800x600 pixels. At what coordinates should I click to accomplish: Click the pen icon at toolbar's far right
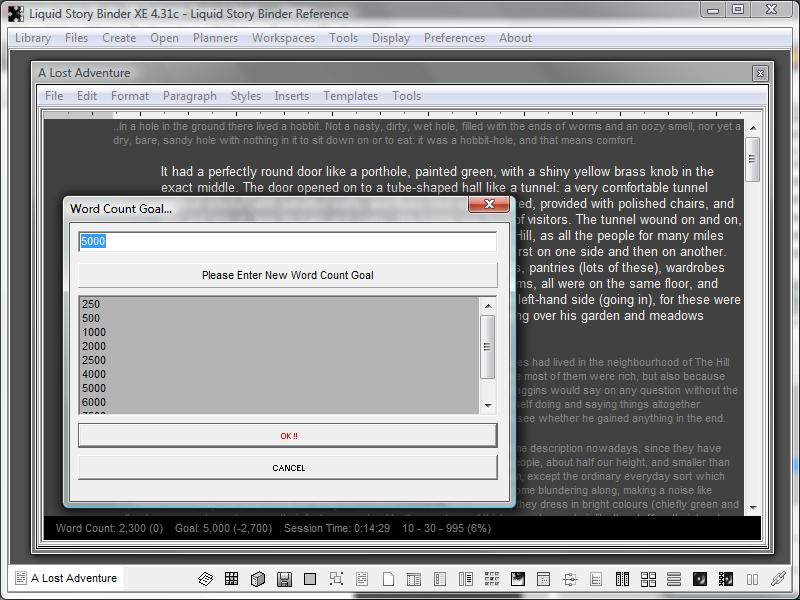[778, 579]
